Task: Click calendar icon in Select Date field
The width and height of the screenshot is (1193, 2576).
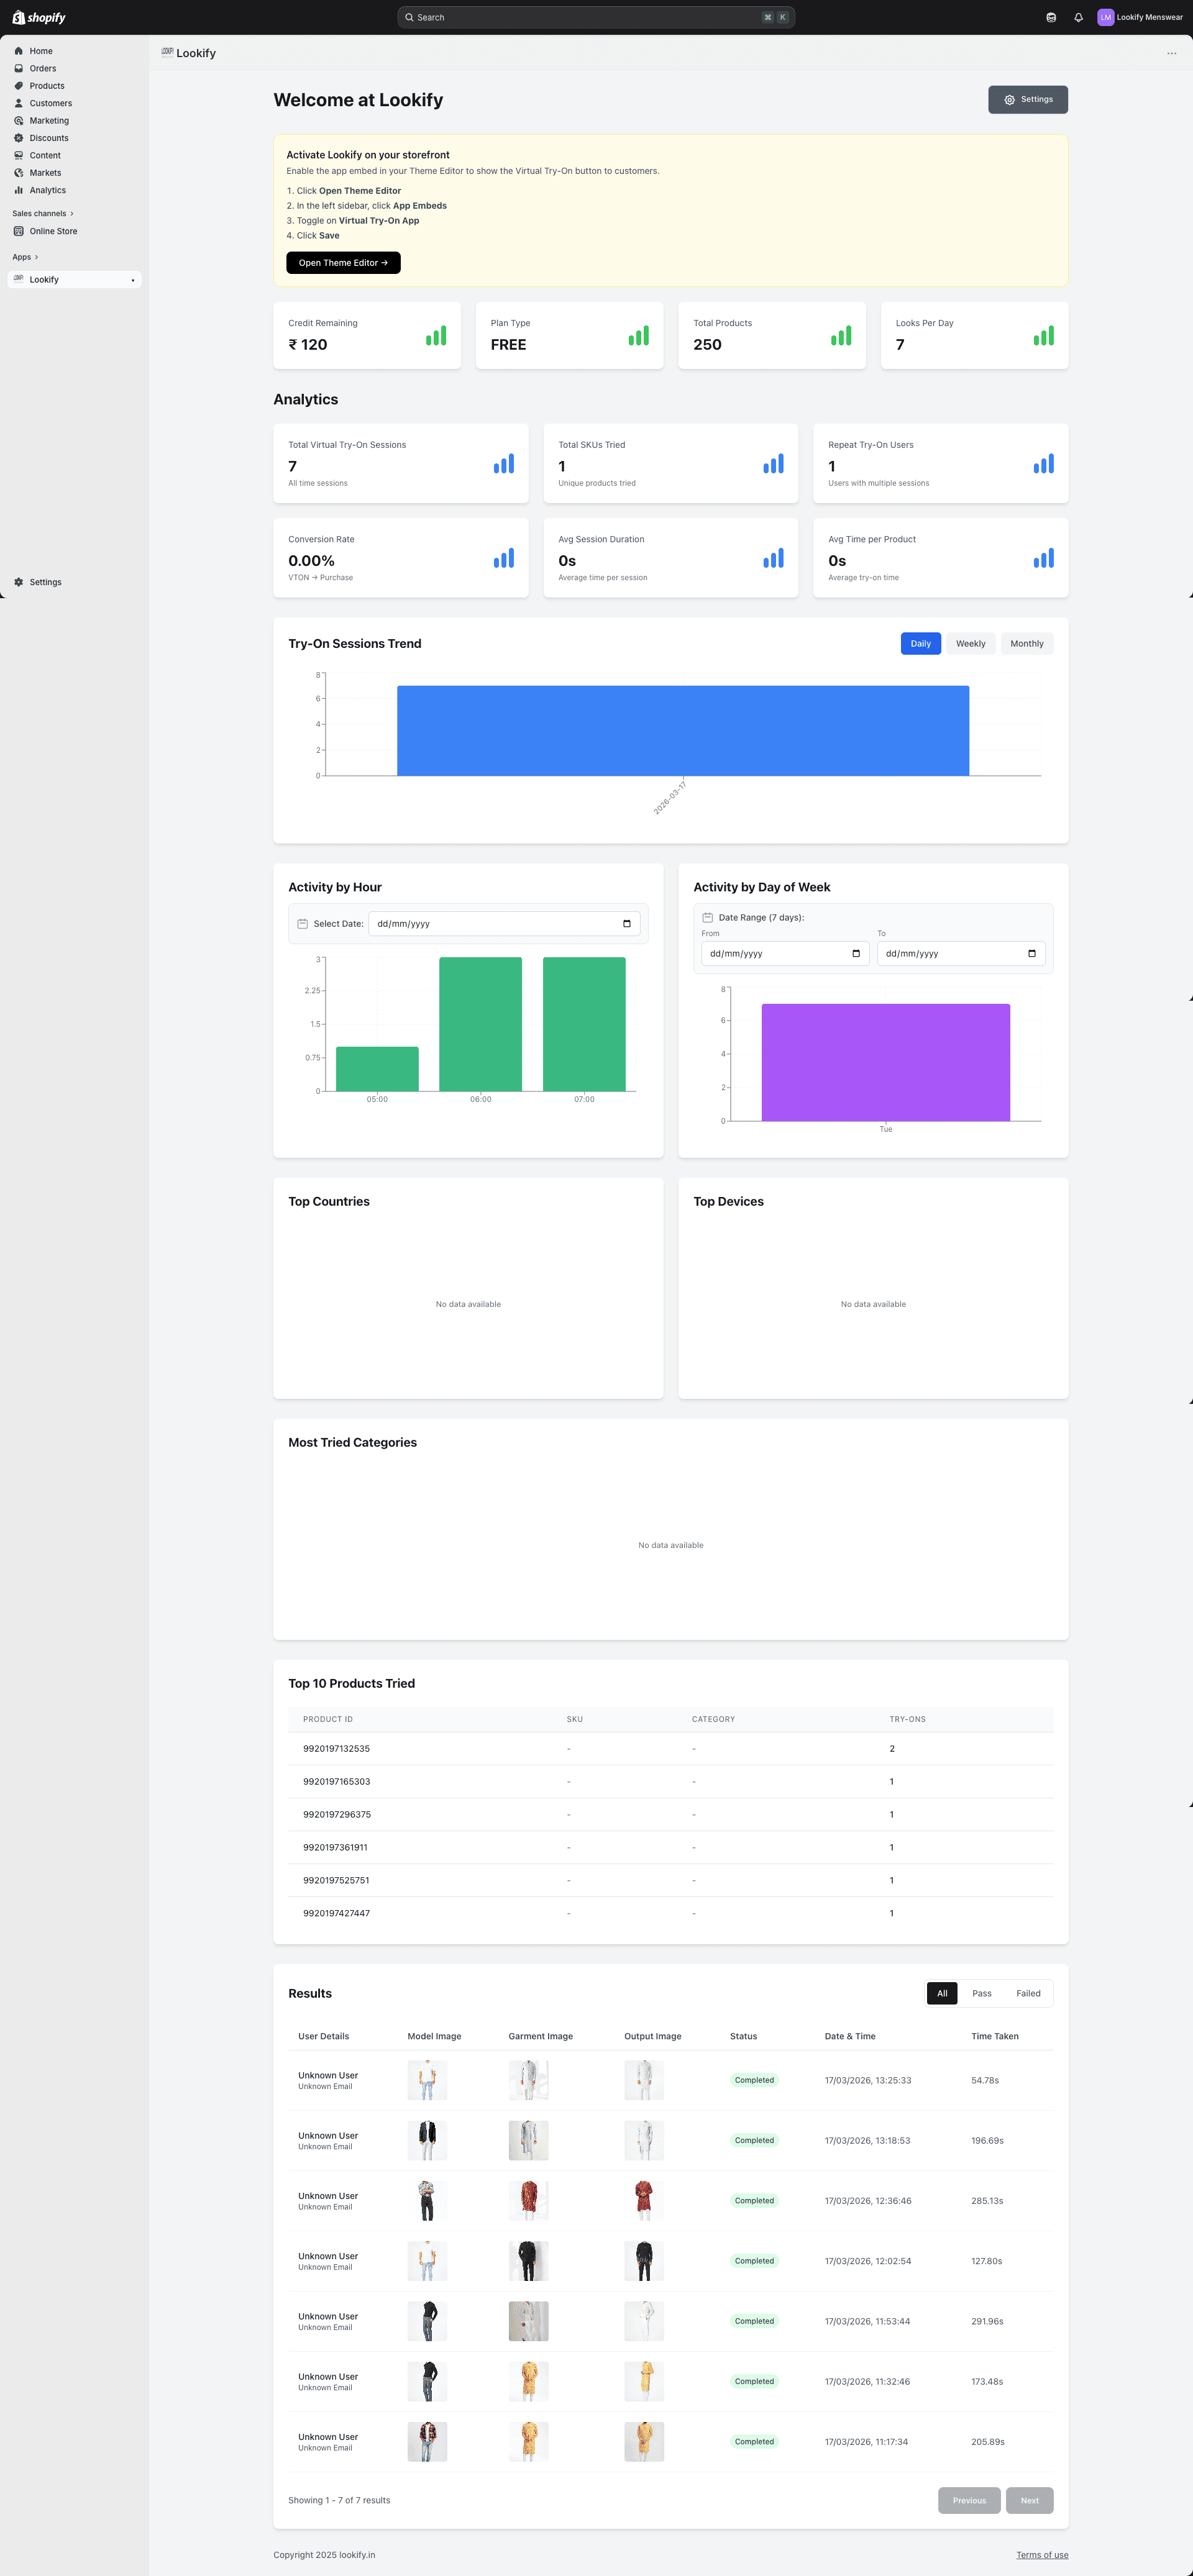Action: point(627,924)
